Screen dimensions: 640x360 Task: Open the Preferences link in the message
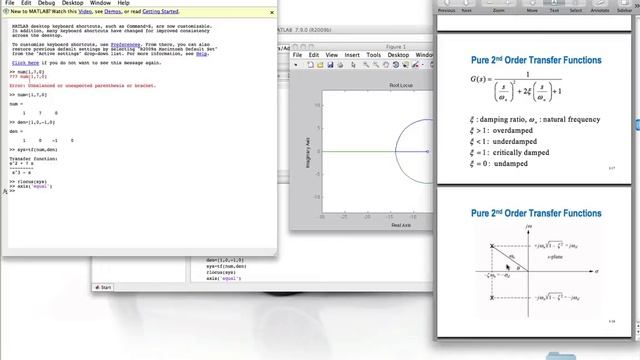(x=125, y=44)
